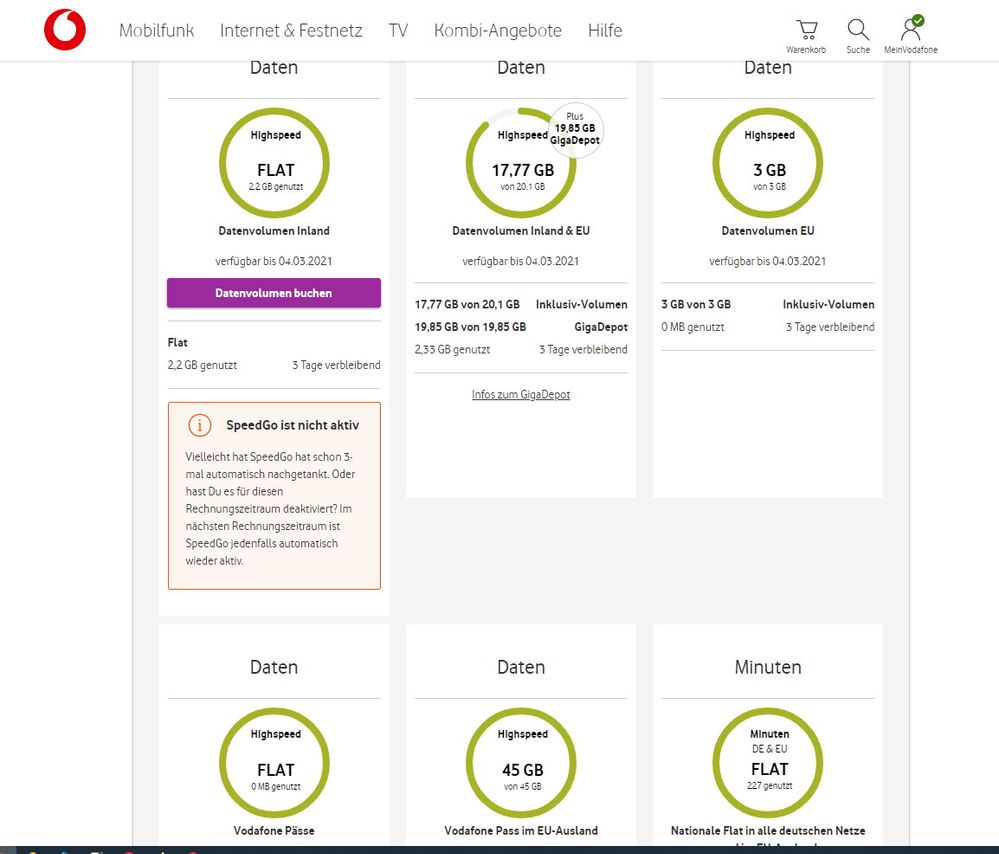
Task: Open the Internet & Festnetz menu
Action: click(291, 31)
